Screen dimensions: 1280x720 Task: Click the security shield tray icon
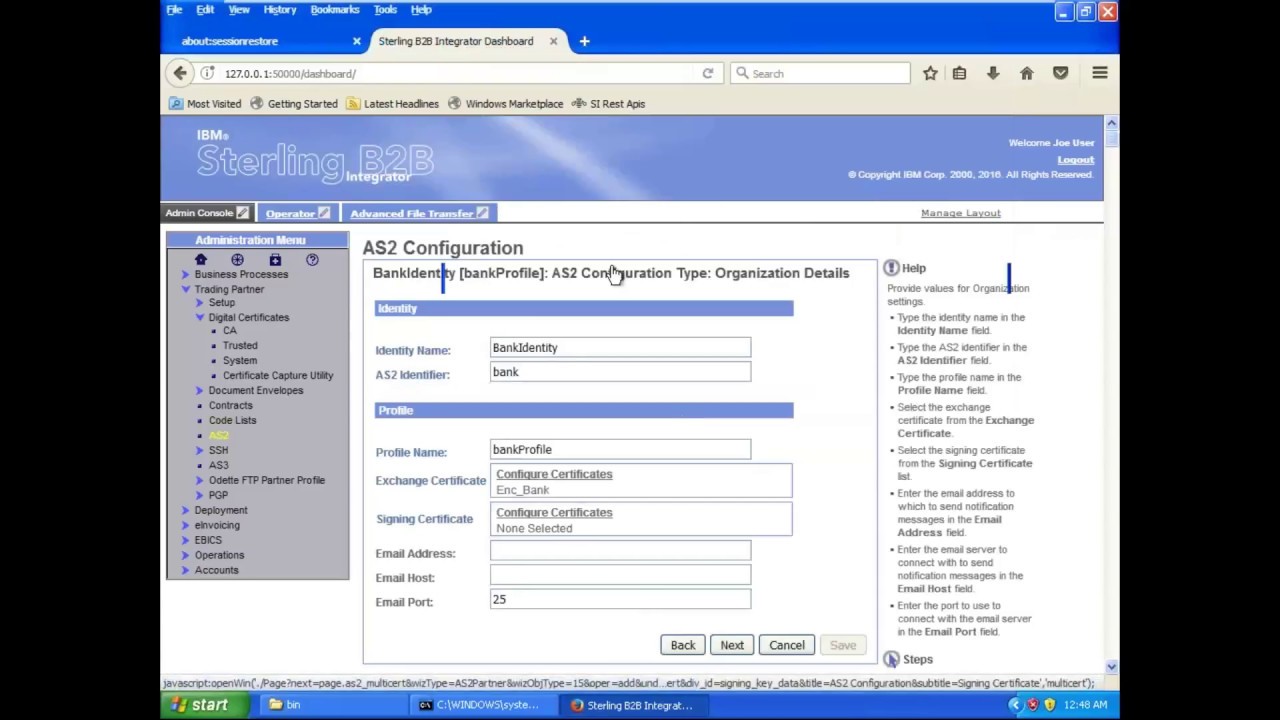coord(1049,705)
